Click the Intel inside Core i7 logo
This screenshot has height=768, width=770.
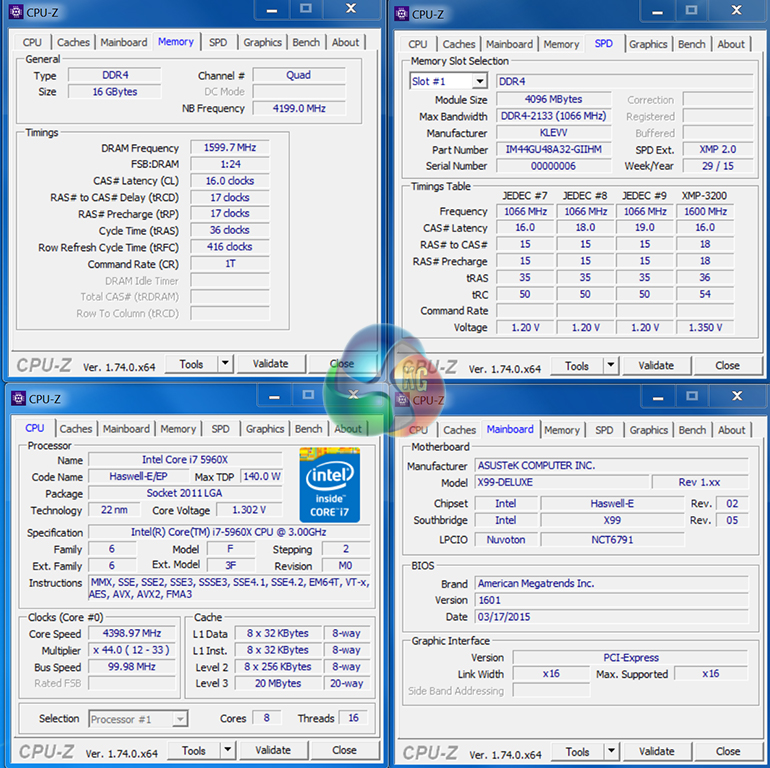[330, 485]
